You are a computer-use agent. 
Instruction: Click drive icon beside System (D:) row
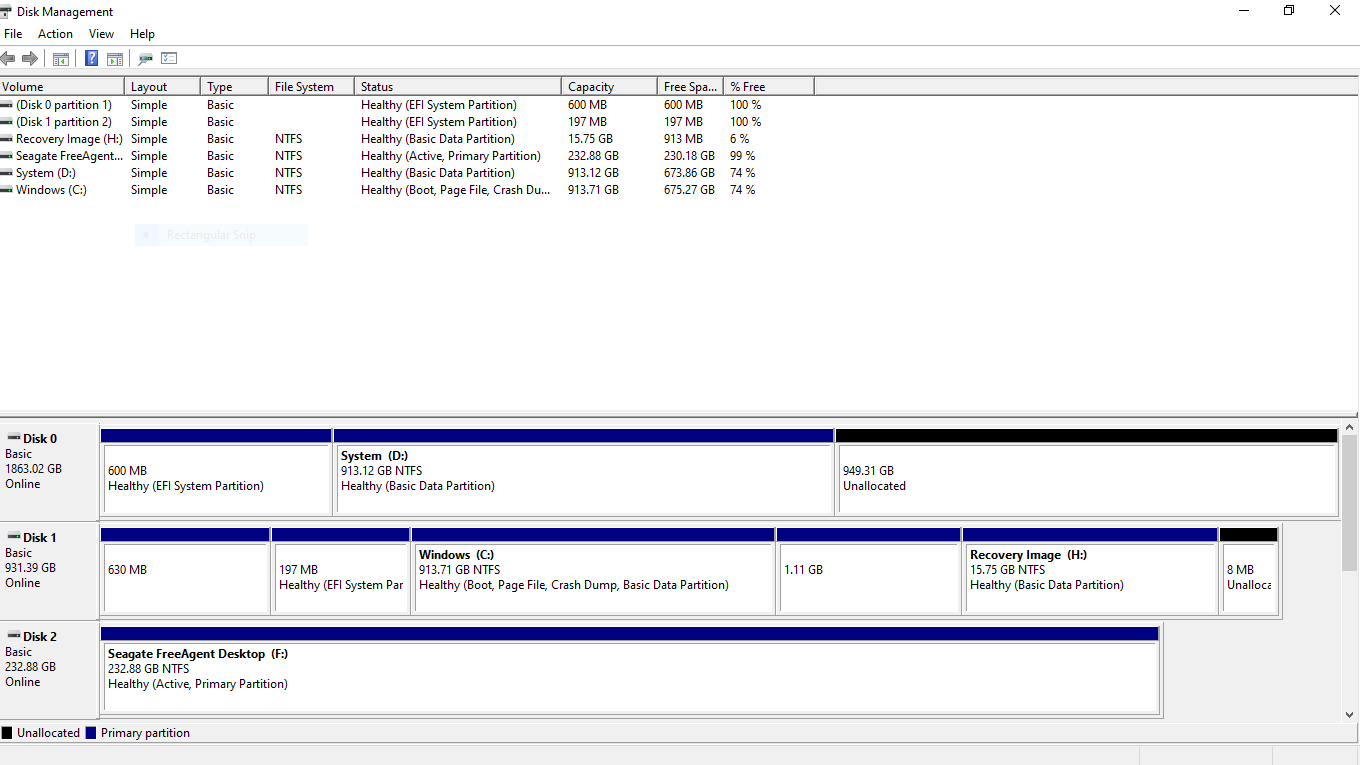pos(7,173)
